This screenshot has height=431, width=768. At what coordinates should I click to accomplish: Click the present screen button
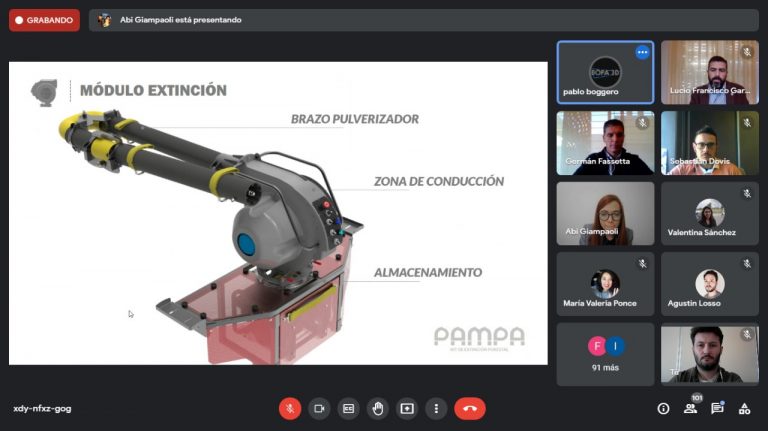[x=407, y=408]
